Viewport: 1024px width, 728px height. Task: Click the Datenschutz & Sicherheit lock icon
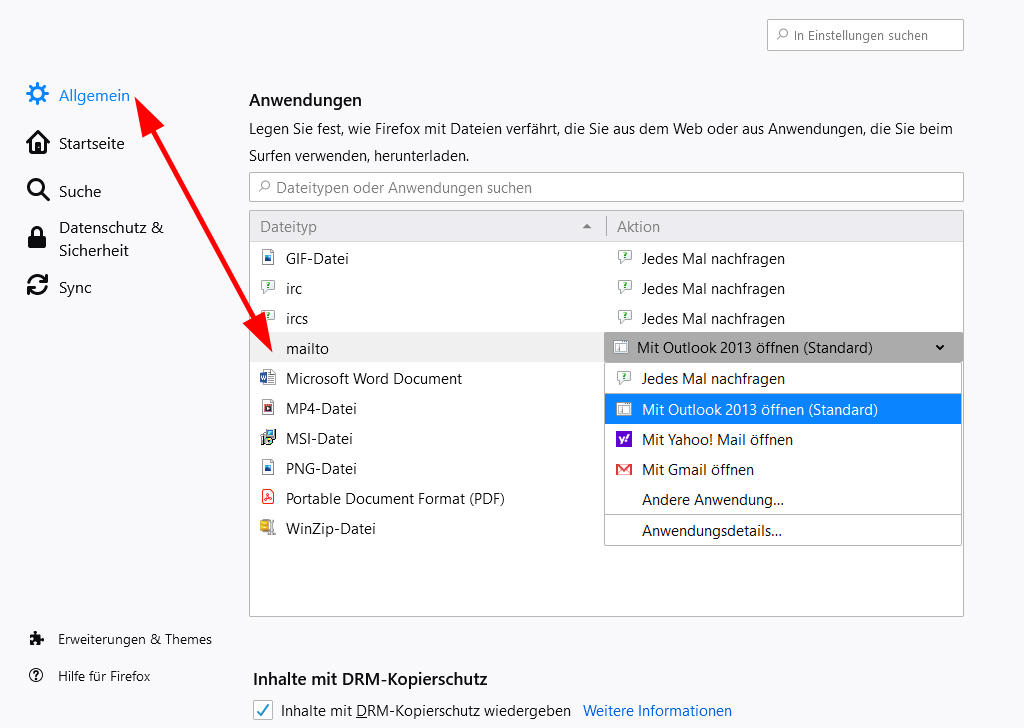(x=37, y=238)
